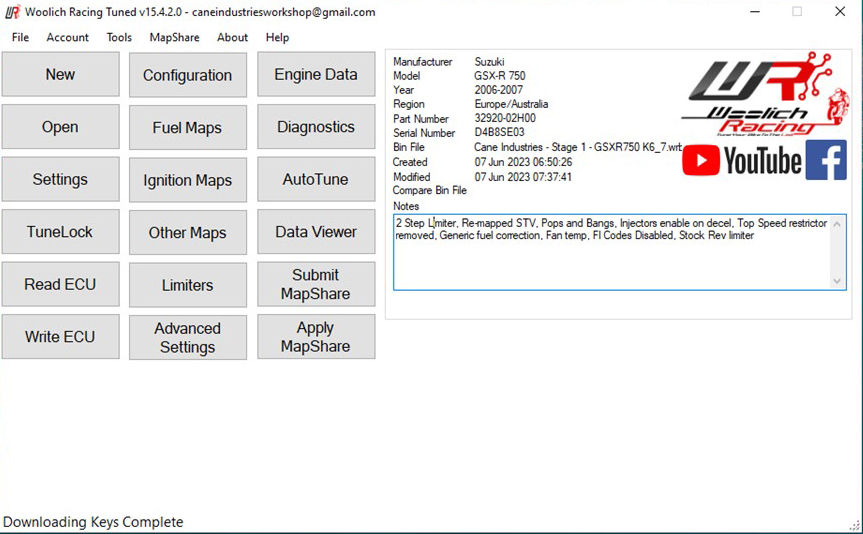Click the Modified date 07 Jun 2023 07:37:41
This screenshot has width=863, height=534.
click(523, 177)
